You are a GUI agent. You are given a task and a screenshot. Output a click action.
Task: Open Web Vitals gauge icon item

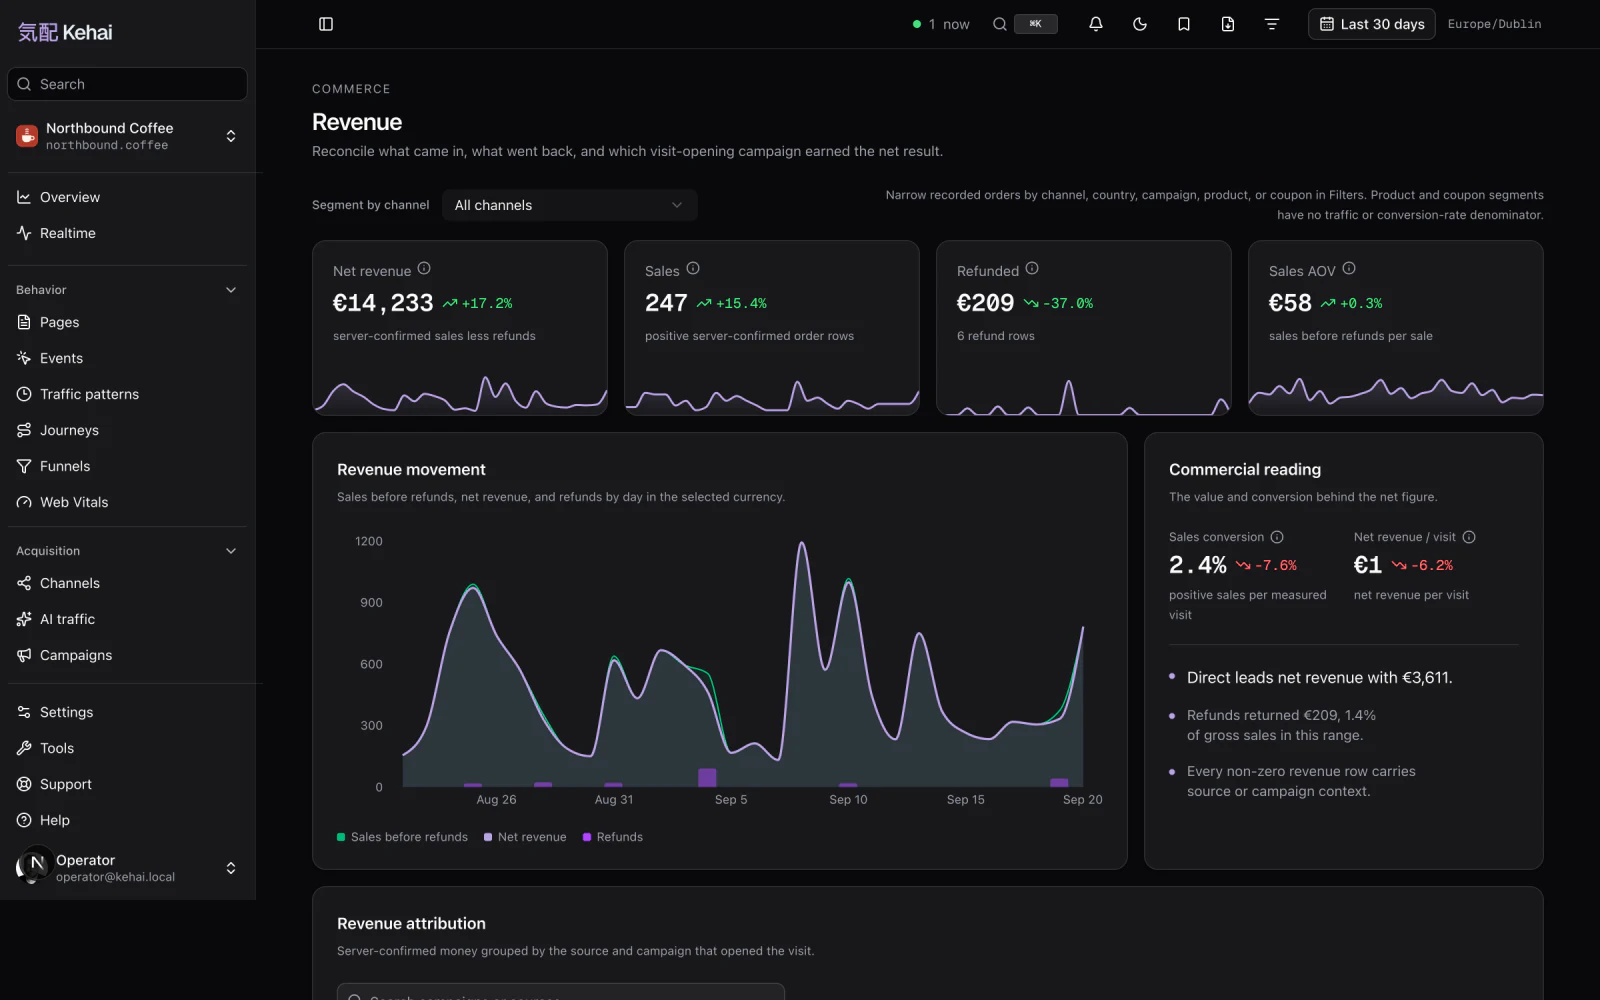click(x=24, y=502)
